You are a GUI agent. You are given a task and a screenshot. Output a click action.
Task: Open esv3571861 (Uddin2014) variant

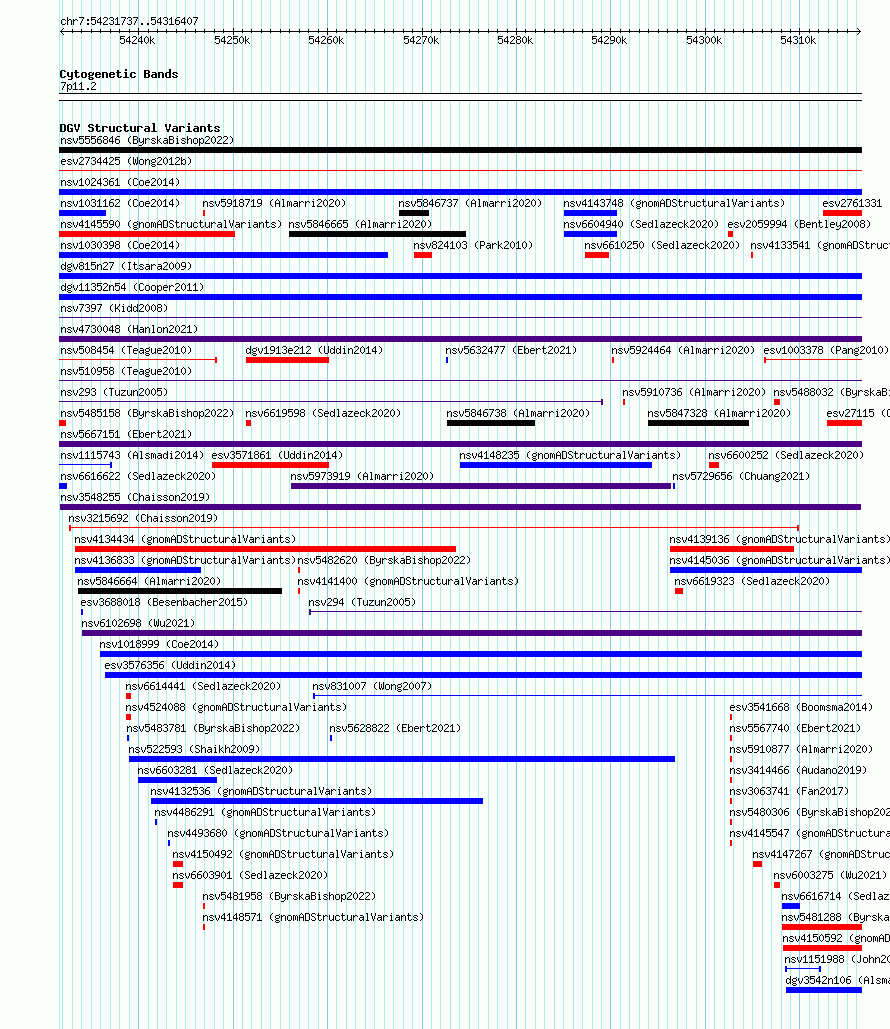click(x=277, y=455)
